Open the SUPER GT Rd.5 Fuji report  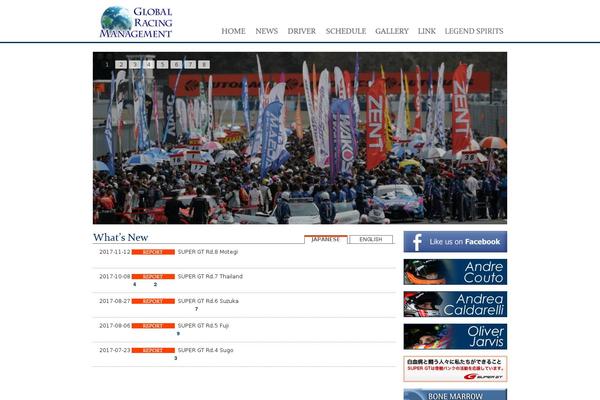[x=203, y=326]
